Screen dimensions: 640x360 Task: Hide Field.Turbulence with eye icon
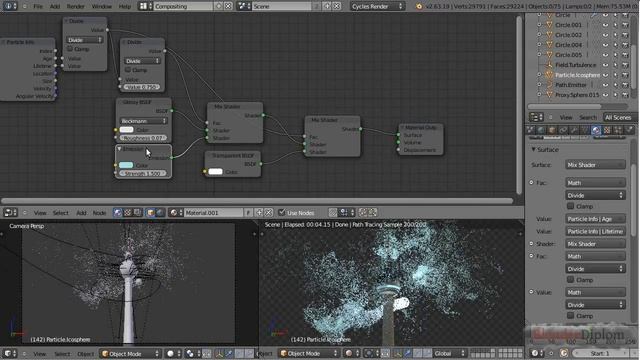pos(606,65)
